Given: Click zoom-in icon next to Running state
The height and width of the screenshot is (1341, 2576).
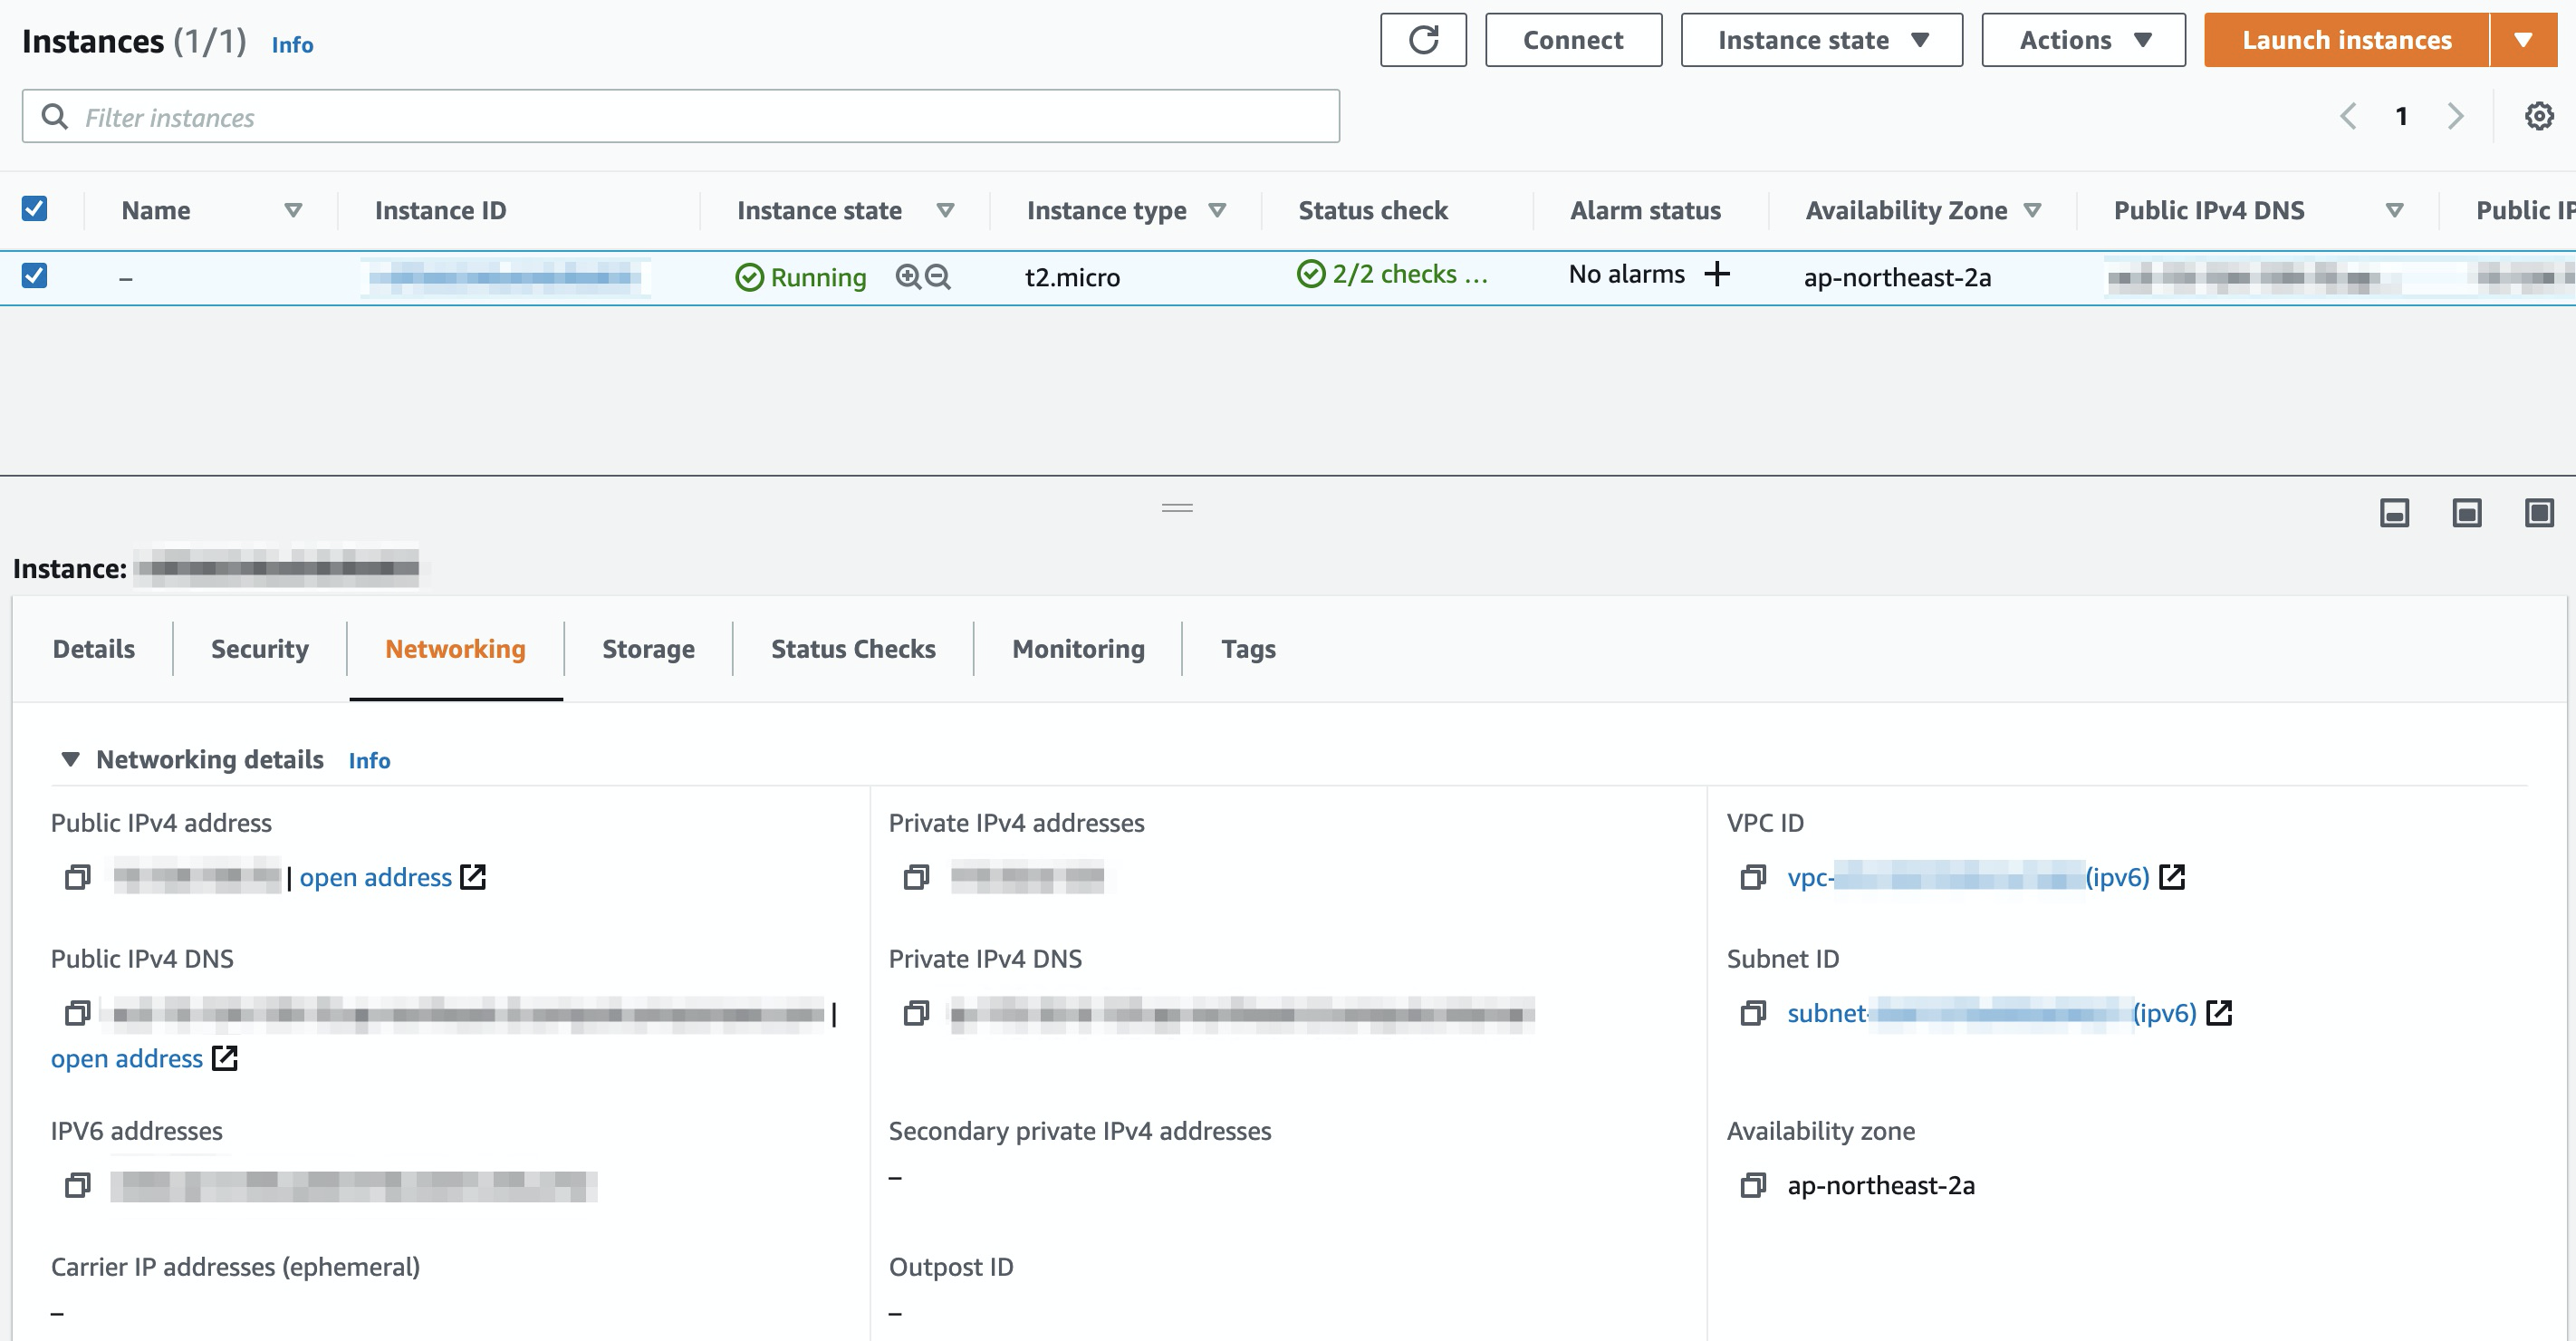Looking at the screenshot, I should [x=908, y=277].
